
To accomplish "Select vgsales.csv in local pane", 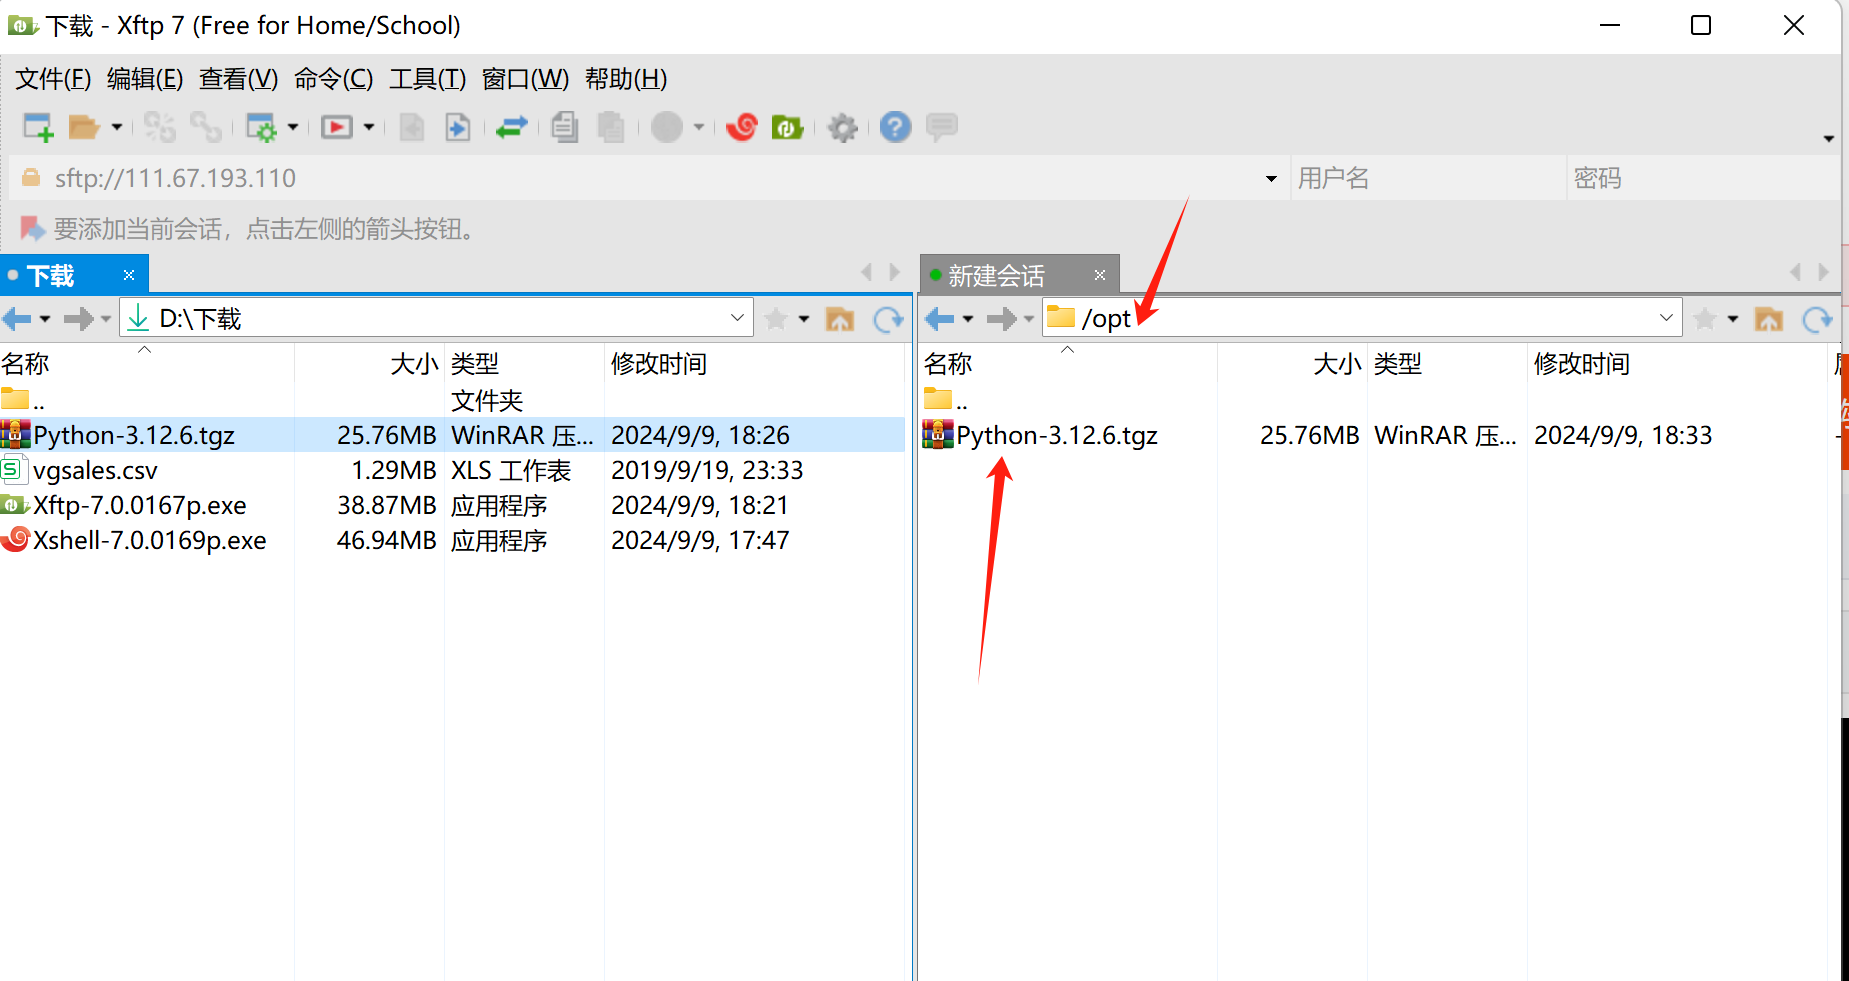I will click(x=452, y=470).
